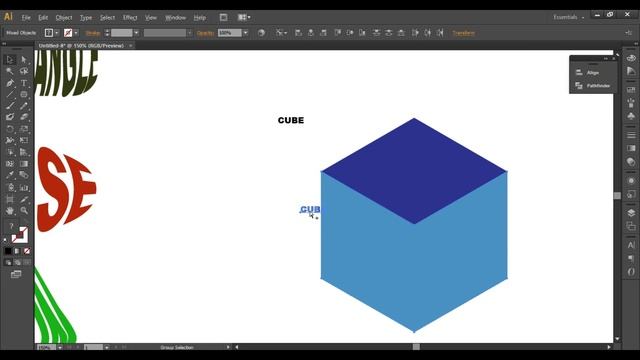Select the Scale tool
Image resolution: width=640 pixels, height=360 pixels.
pyautogui.click(x=24, y=129)
